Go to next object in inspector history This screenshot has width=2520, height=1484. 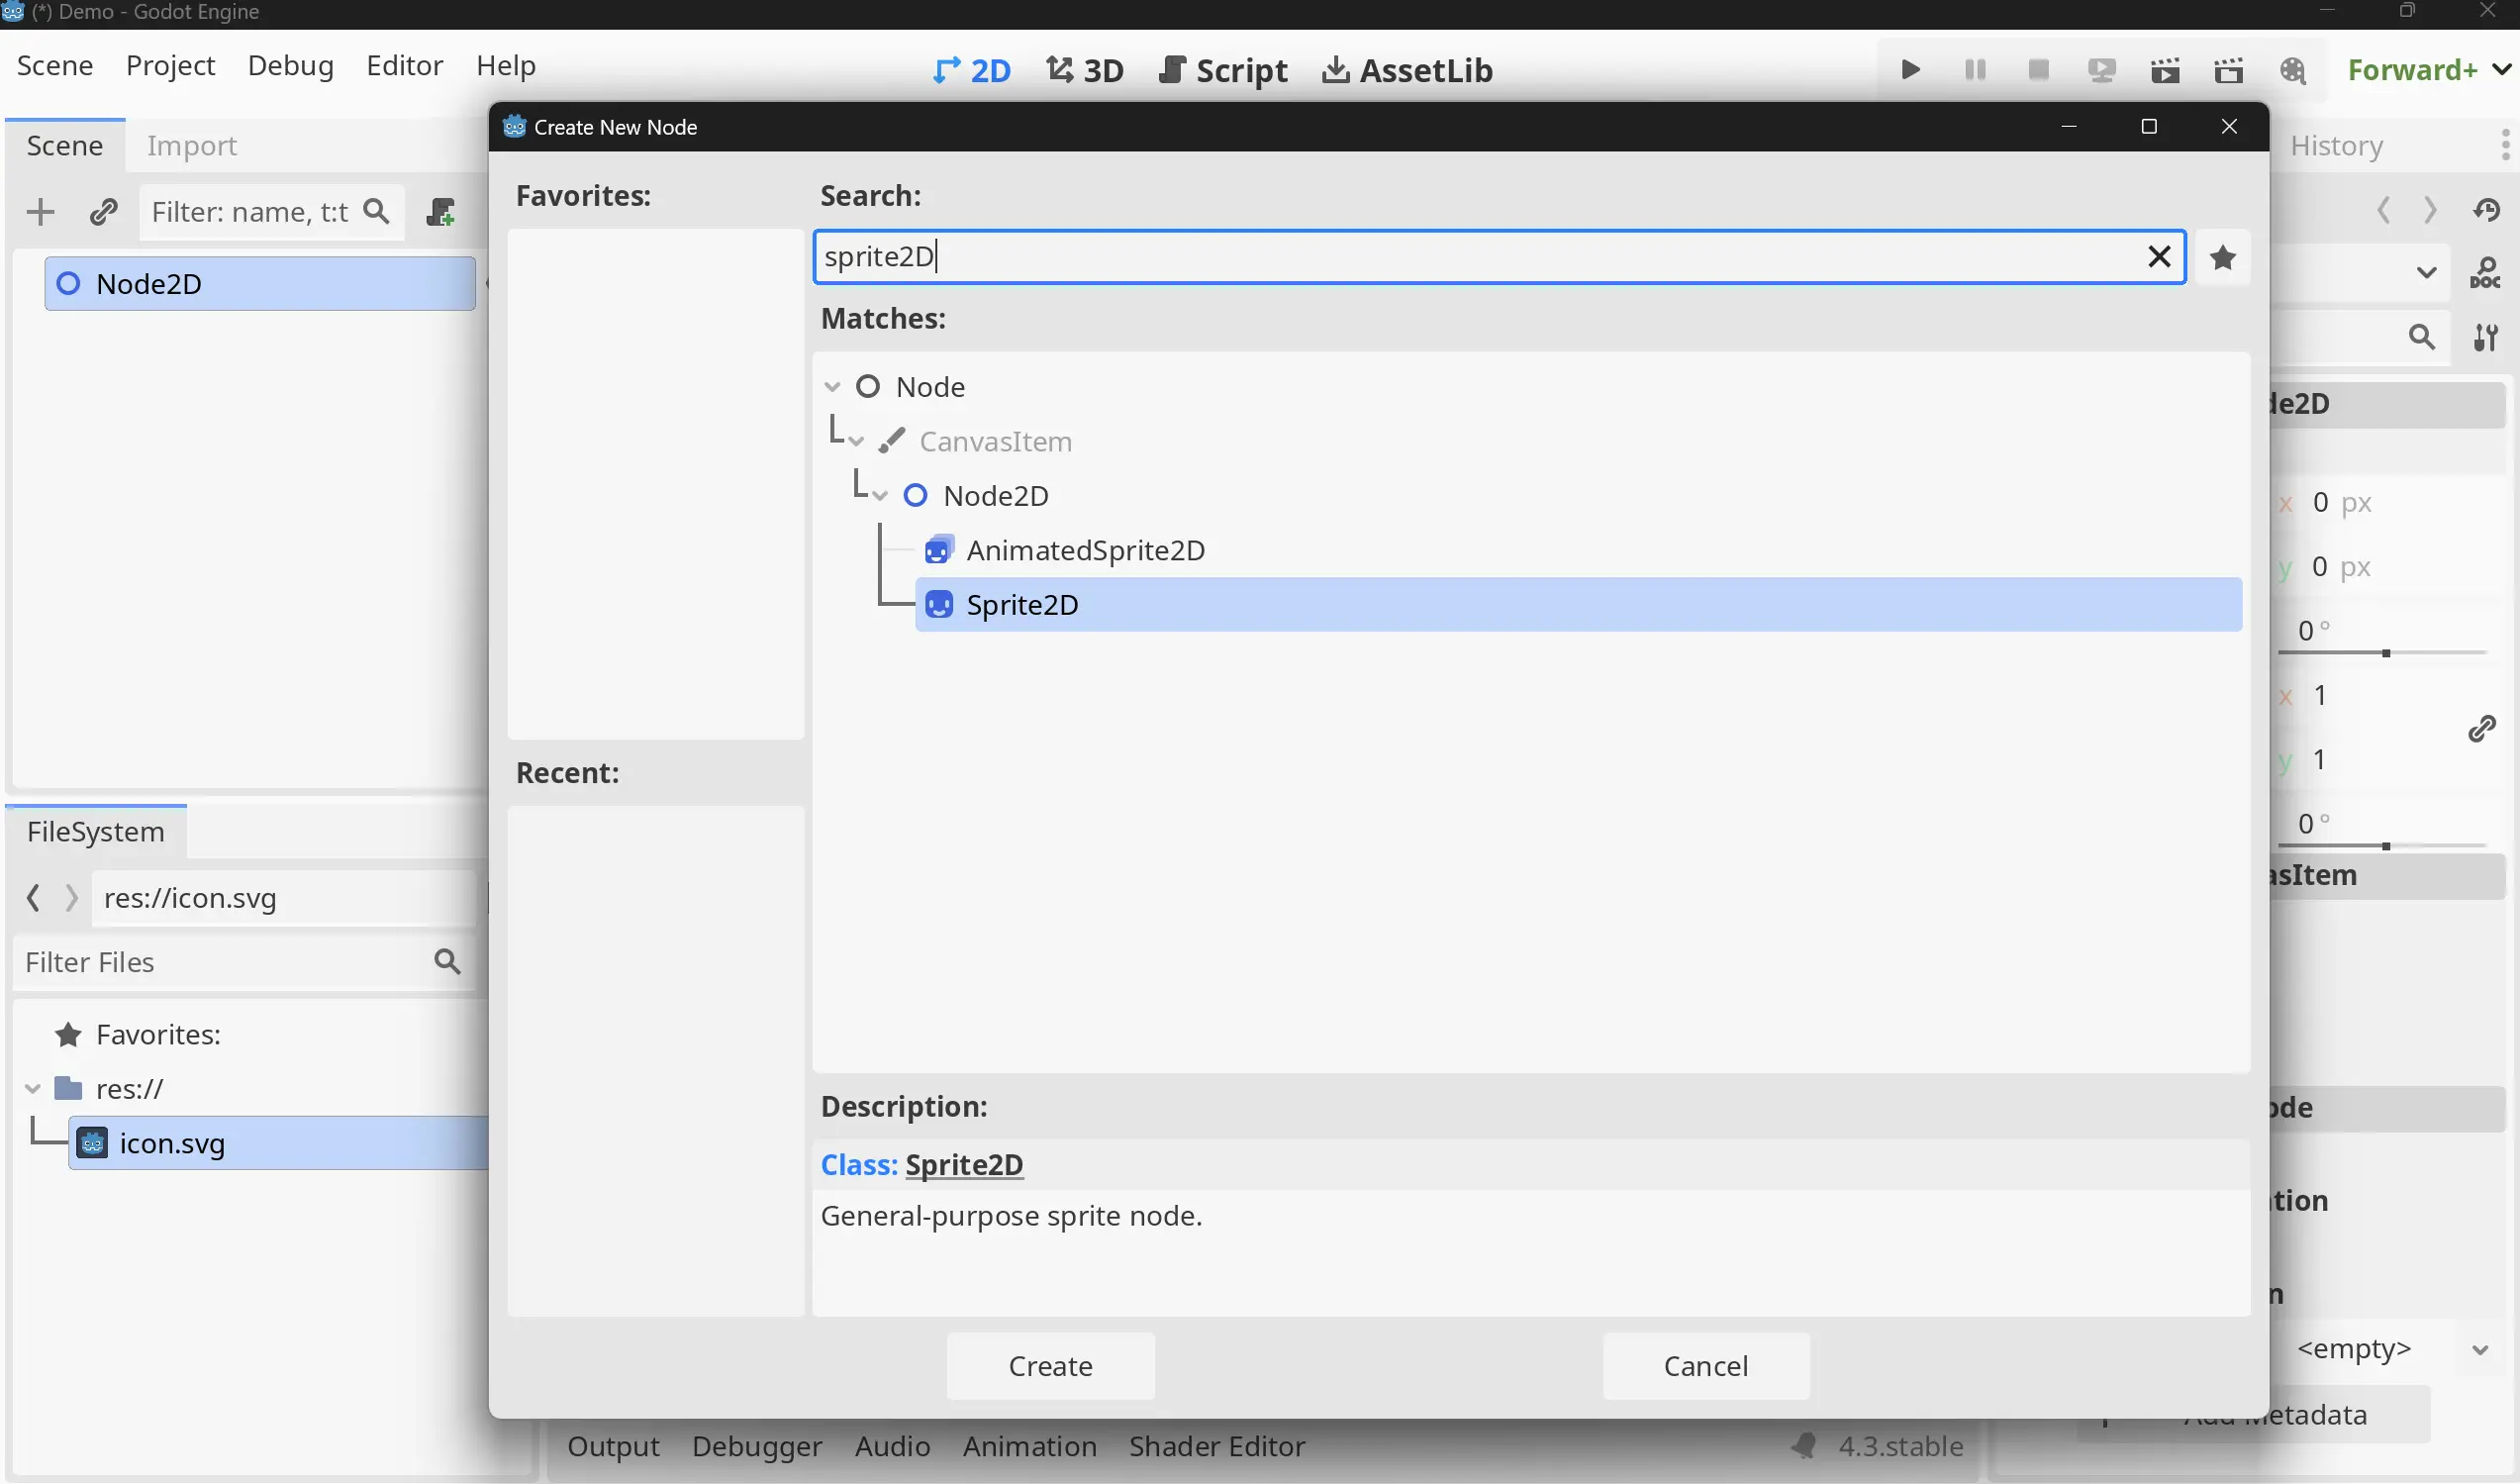pyautogui.click(x=2430, y=210)
